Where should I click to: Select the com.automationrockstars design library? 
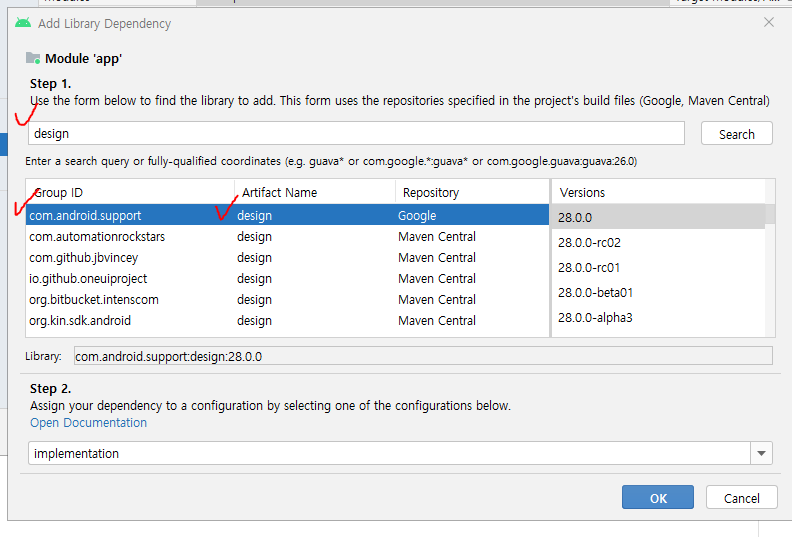pos(287,236)
